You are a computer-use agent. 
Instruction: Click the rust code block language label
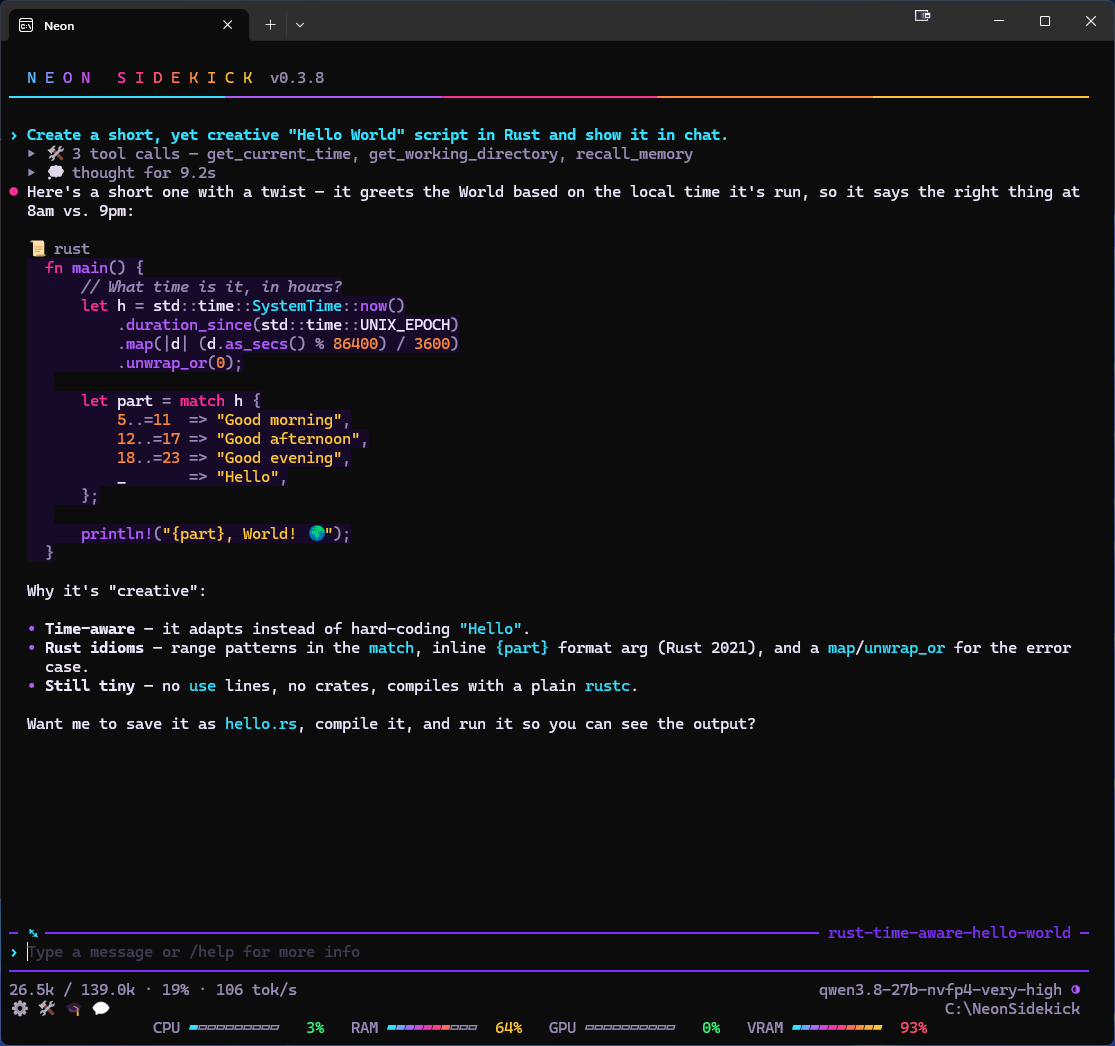(x=72, y=248)
